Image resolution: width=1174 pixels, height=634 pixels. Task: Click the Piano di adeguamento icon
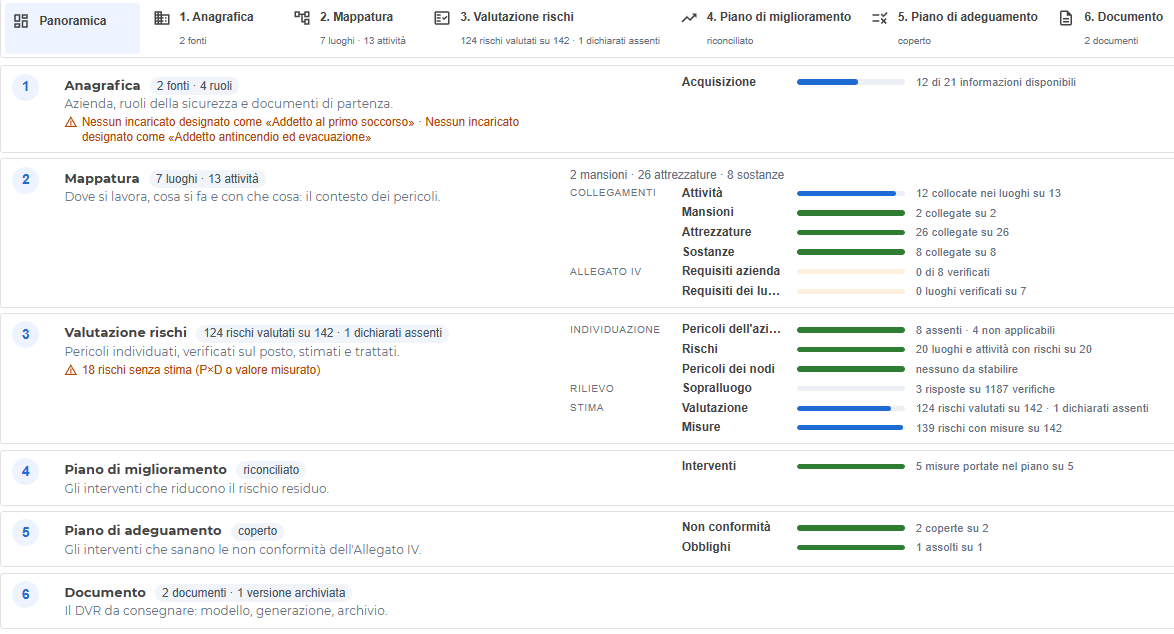[880, 17]
